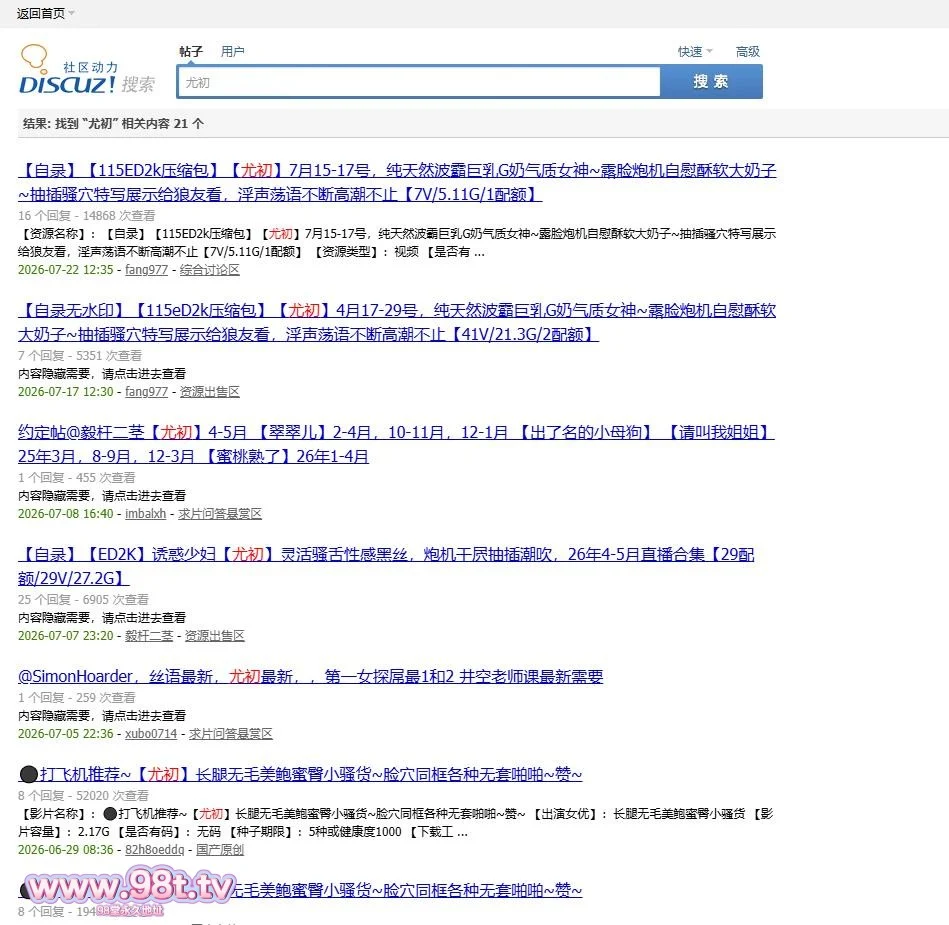The width and height of the screenshot is (949, 925).
Task: Open the 国产原创 forum link
Action: (220, 850)
